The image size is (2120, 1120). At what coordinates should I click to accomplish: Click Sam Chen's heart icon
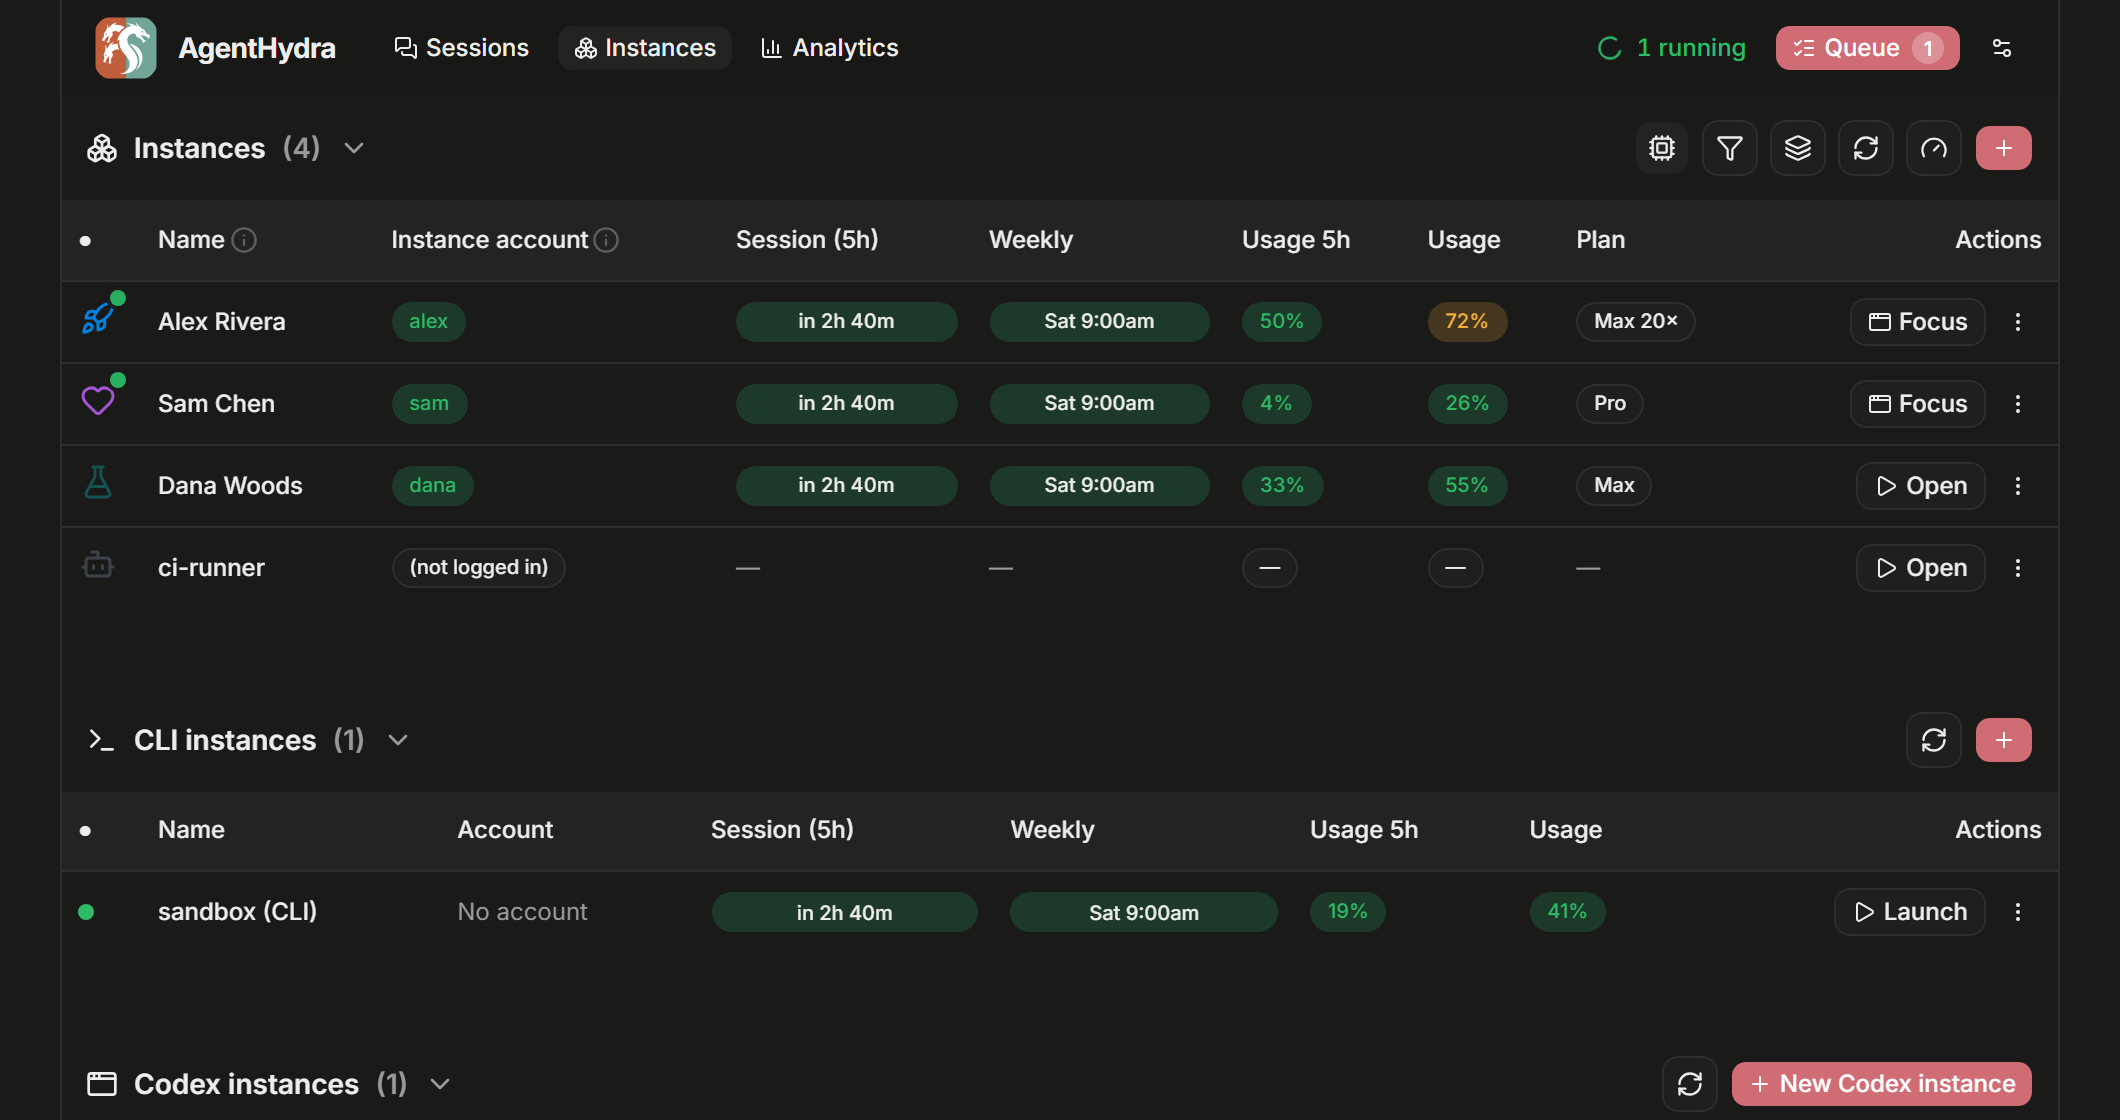click(x=98, y=402)
